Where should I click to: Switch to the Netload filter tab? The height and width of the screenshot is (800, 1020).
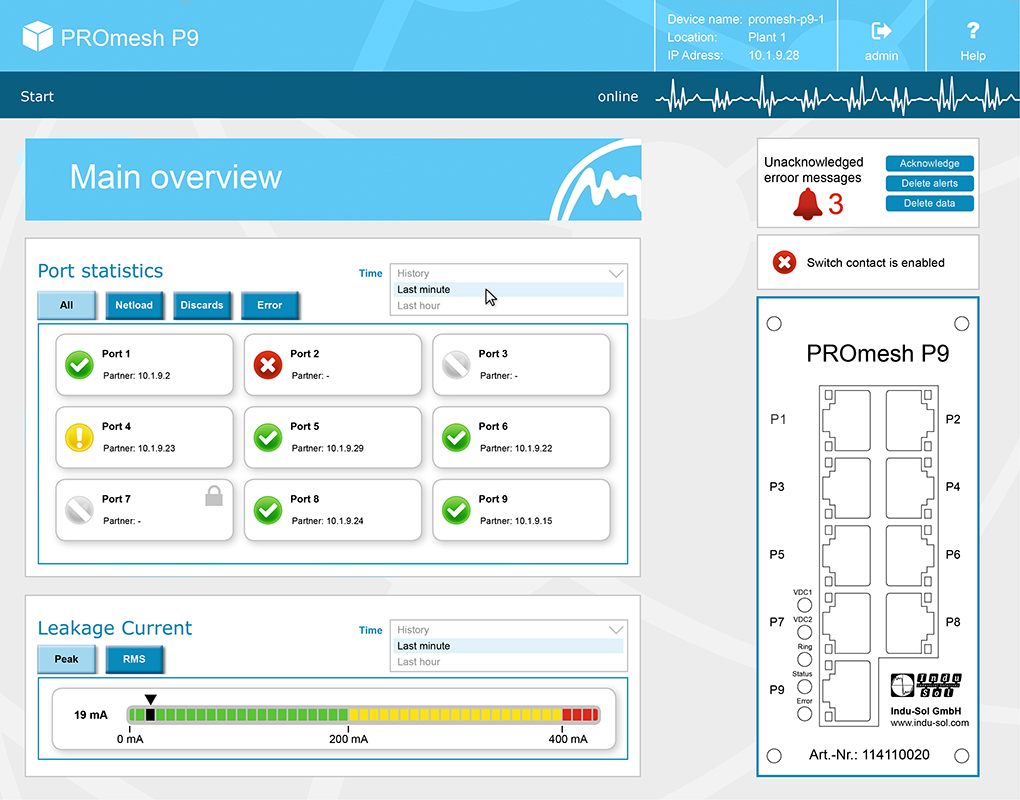click(134, 305)
